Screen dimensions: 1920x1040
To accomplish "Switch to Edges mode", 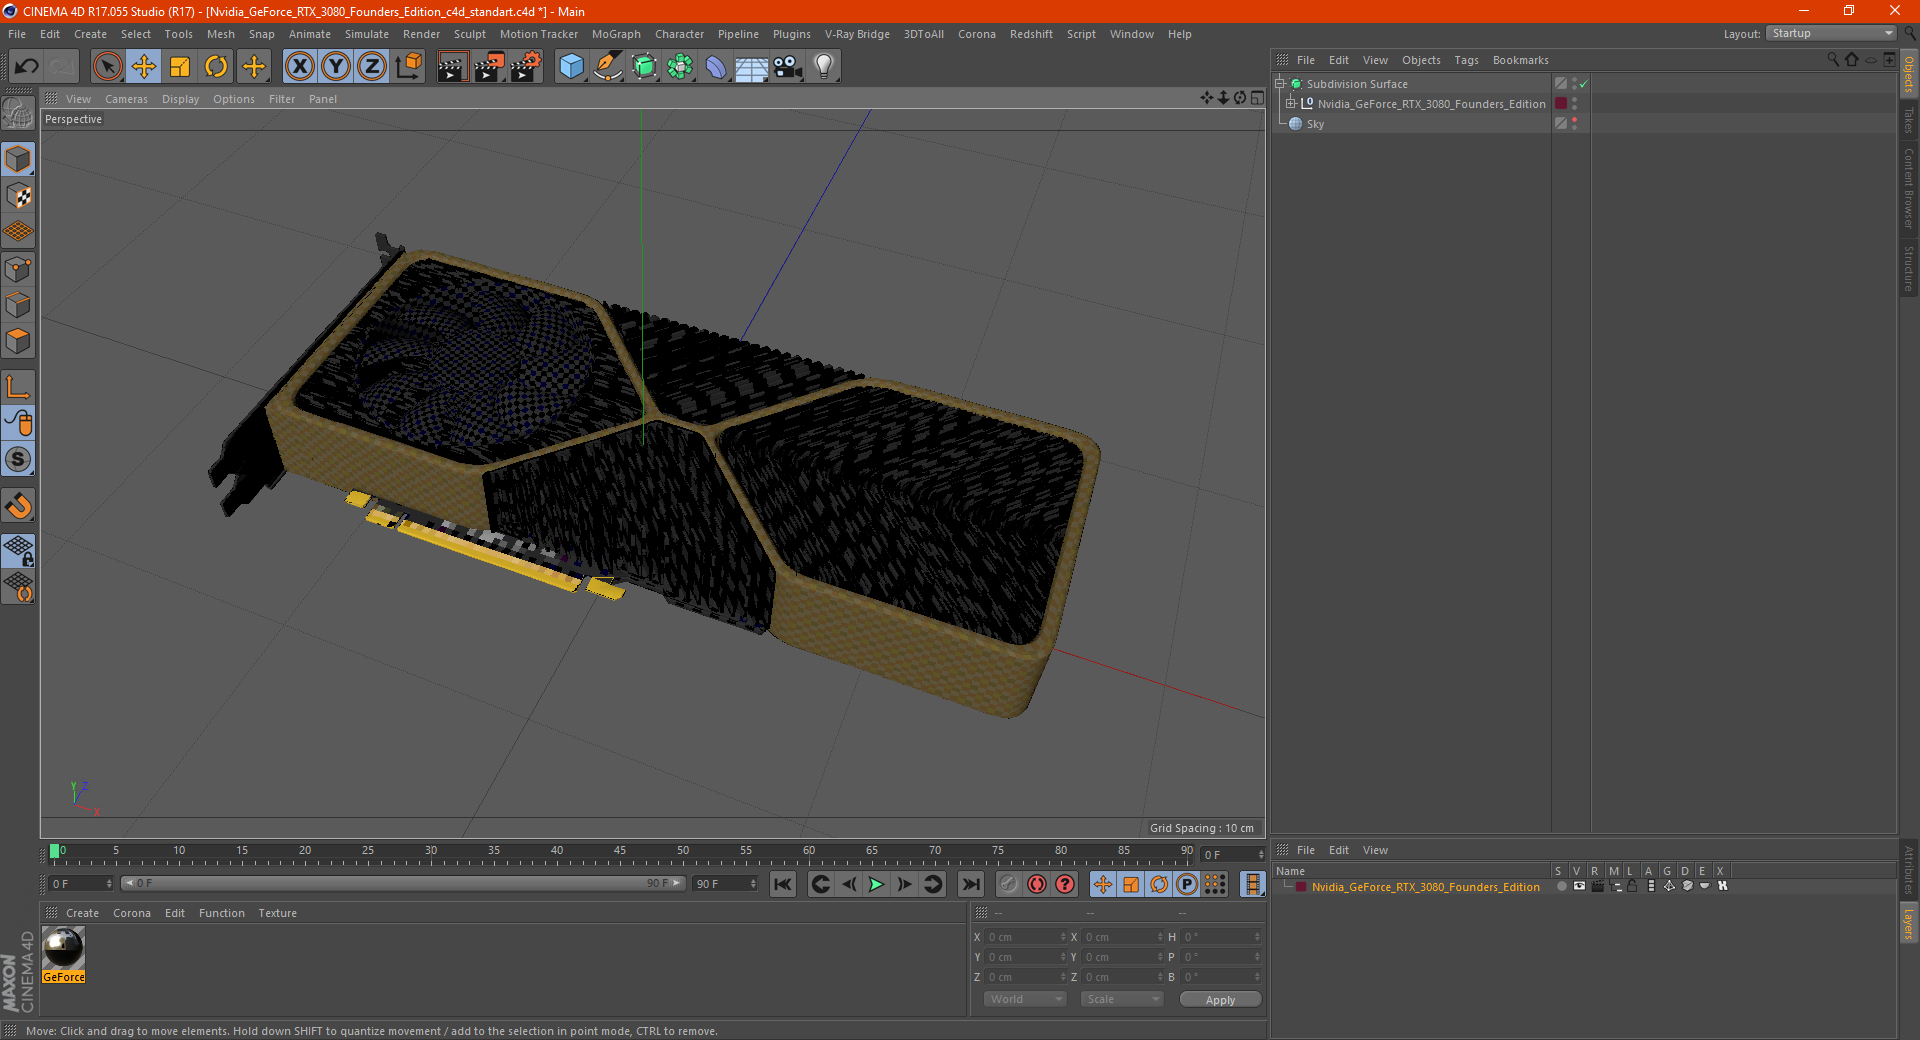I will 18,305.
